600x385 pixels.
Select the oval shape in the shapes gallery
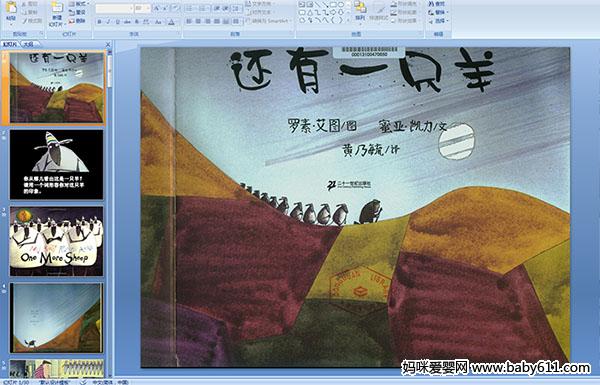click(x=341, y=5)
